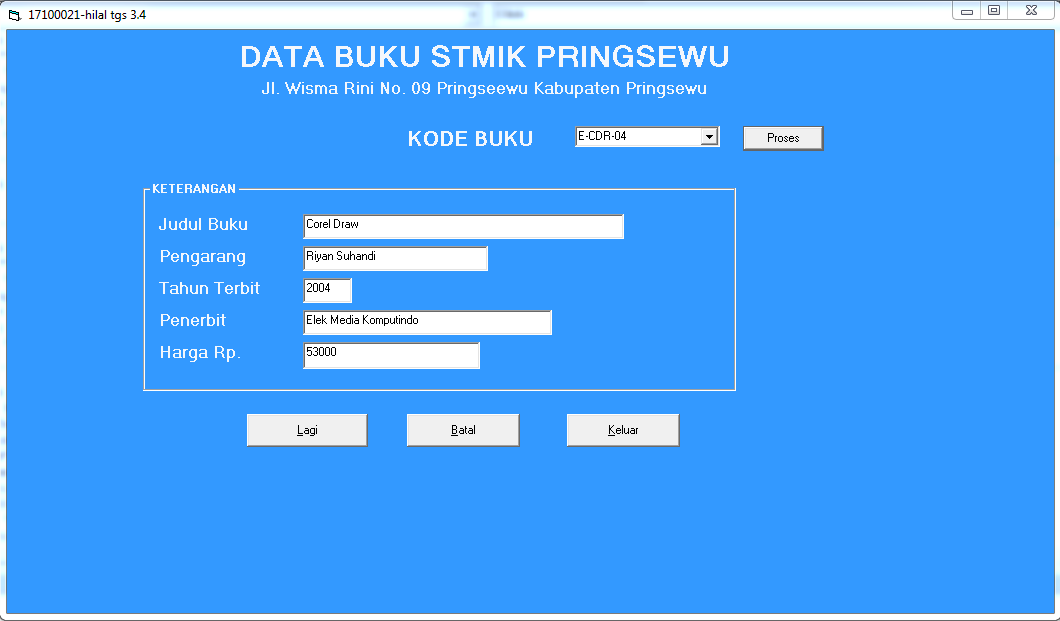Click the Lagi button
The width and height of the screenshot is (1060, 621).
(307, 430)
